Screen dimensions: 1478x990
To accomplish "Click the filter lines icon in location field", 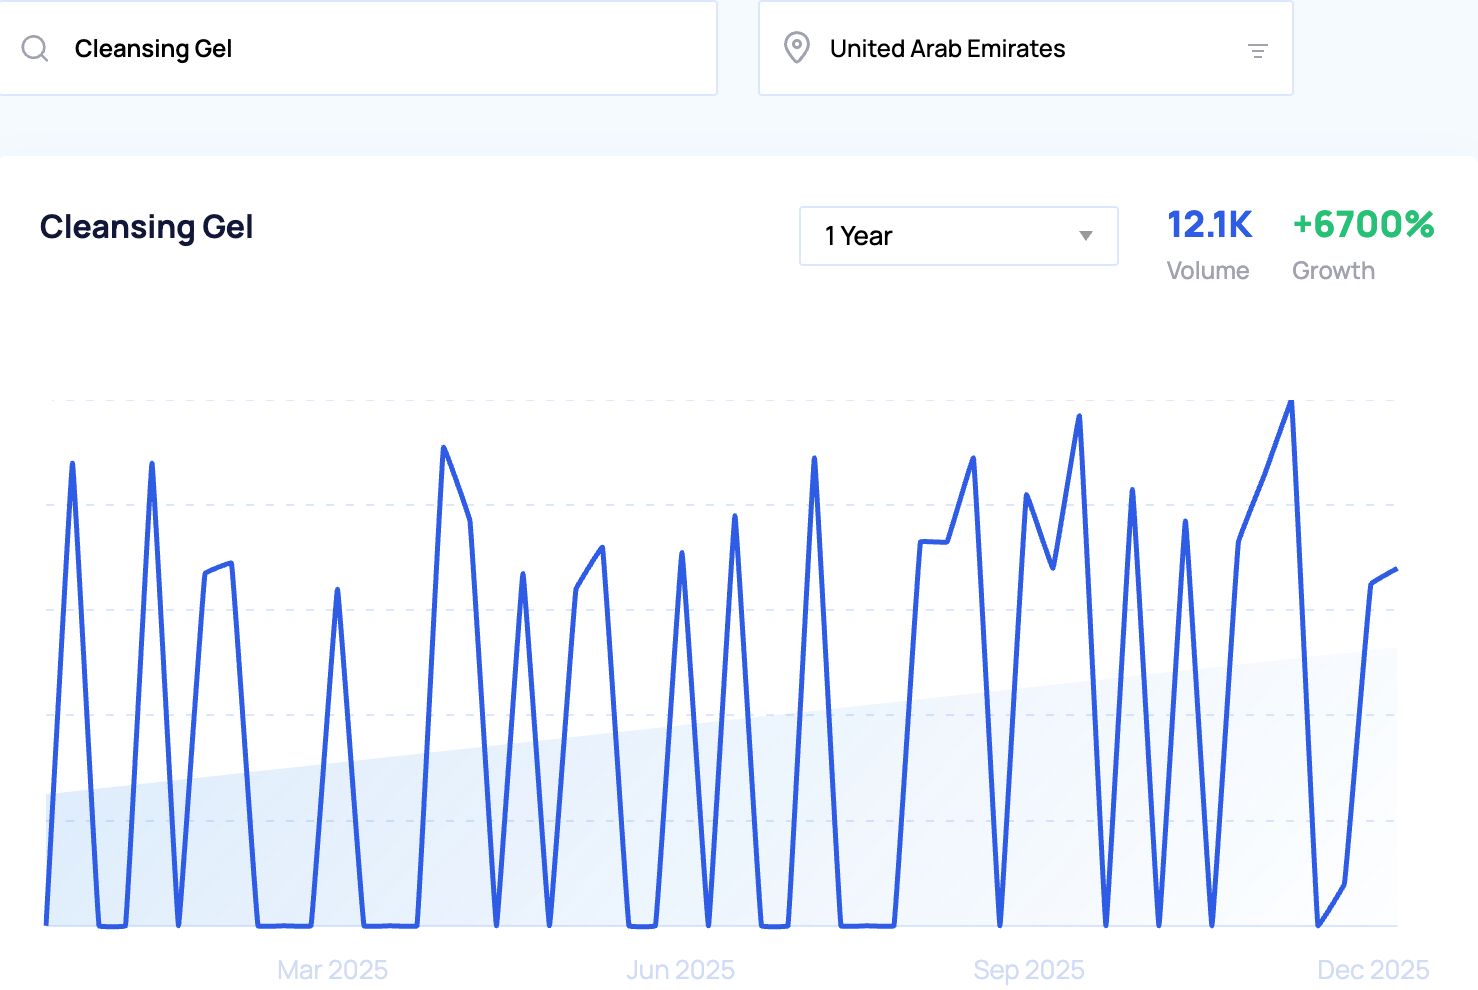I will click(1258, 50).
